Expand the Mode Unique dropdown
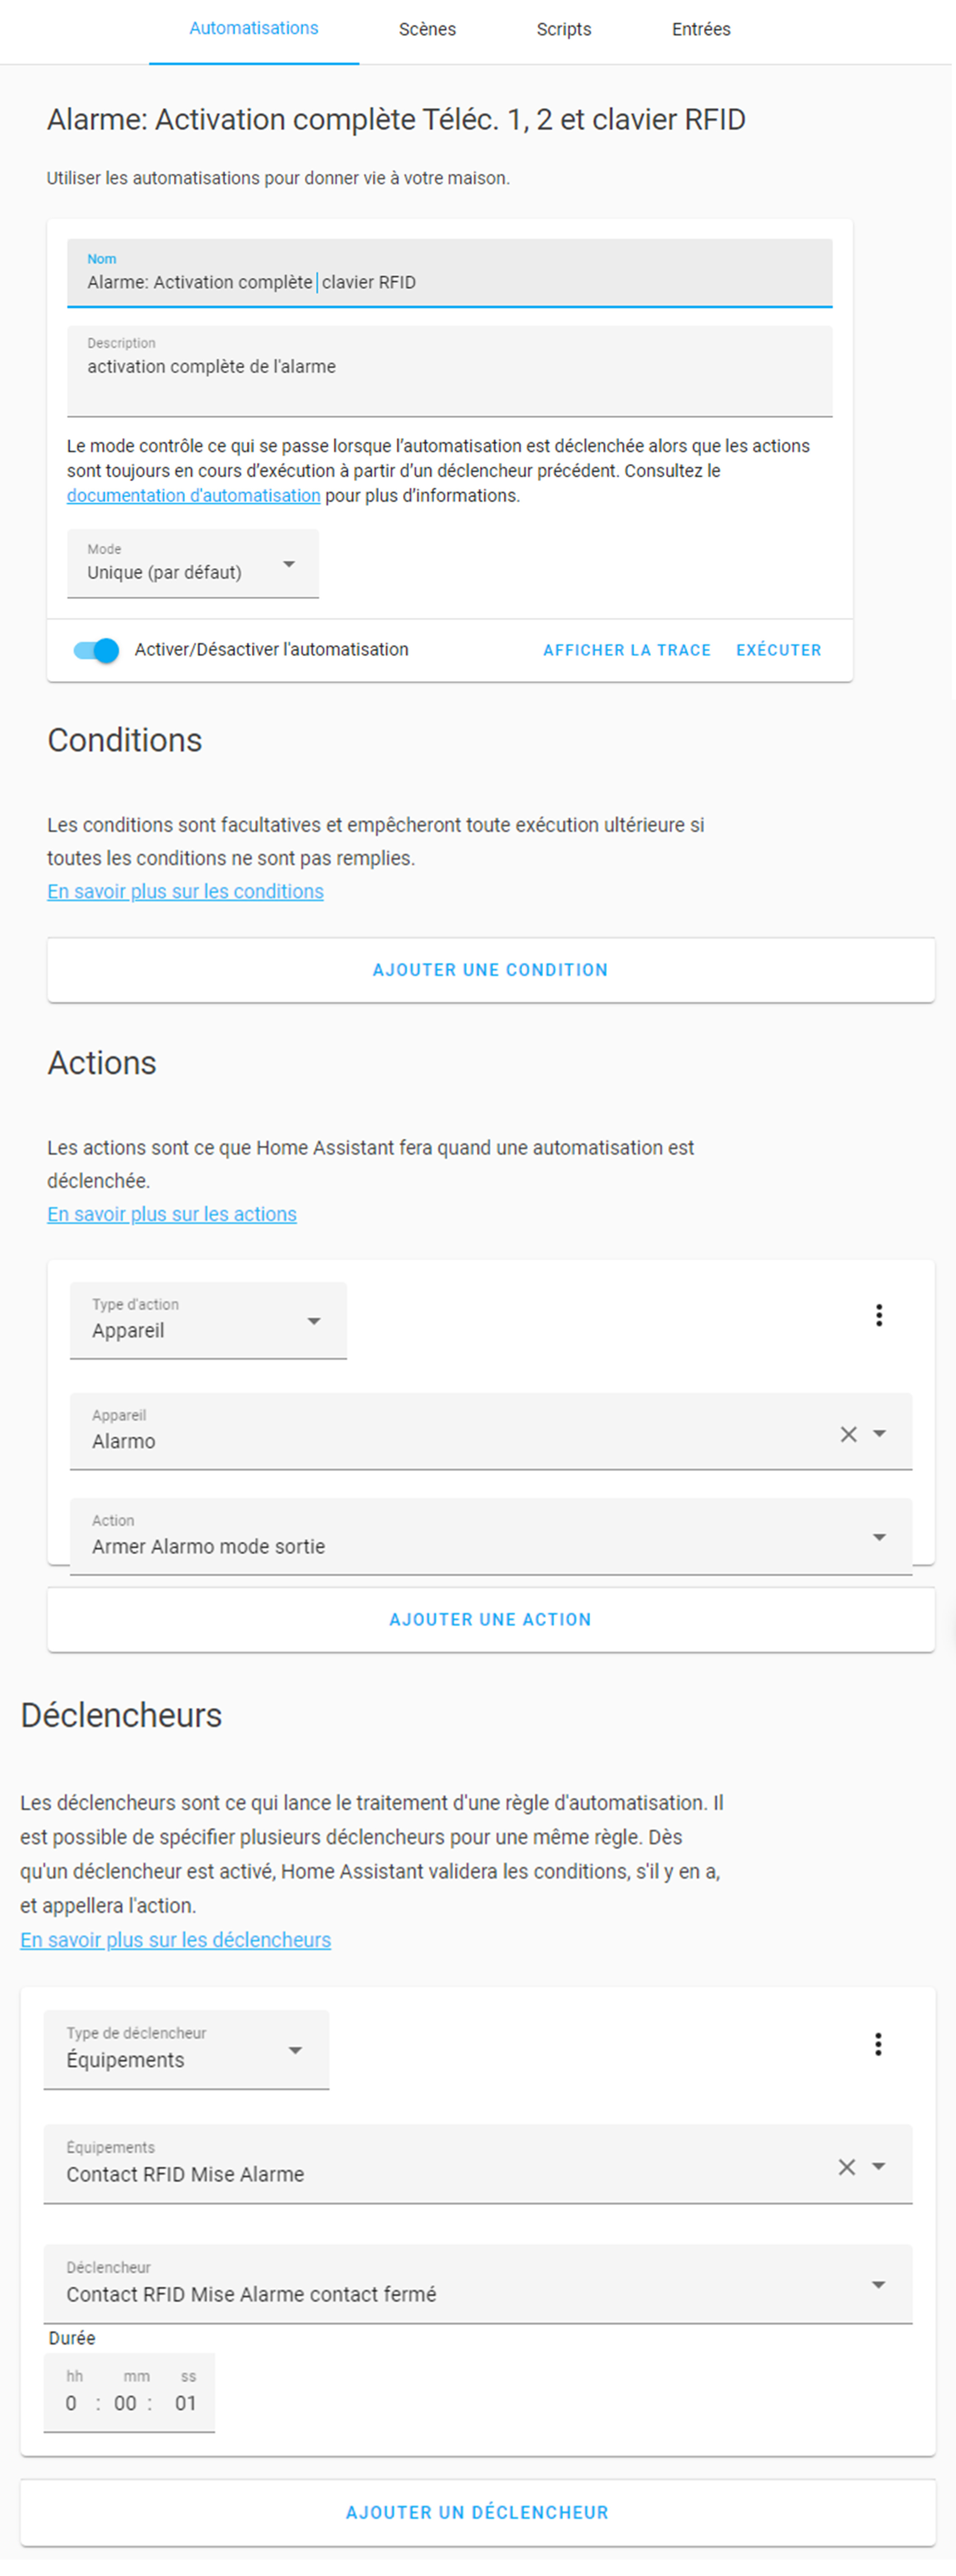Image resolution: width=956 pixels, height=2576 pixels. tap(193, 564)
